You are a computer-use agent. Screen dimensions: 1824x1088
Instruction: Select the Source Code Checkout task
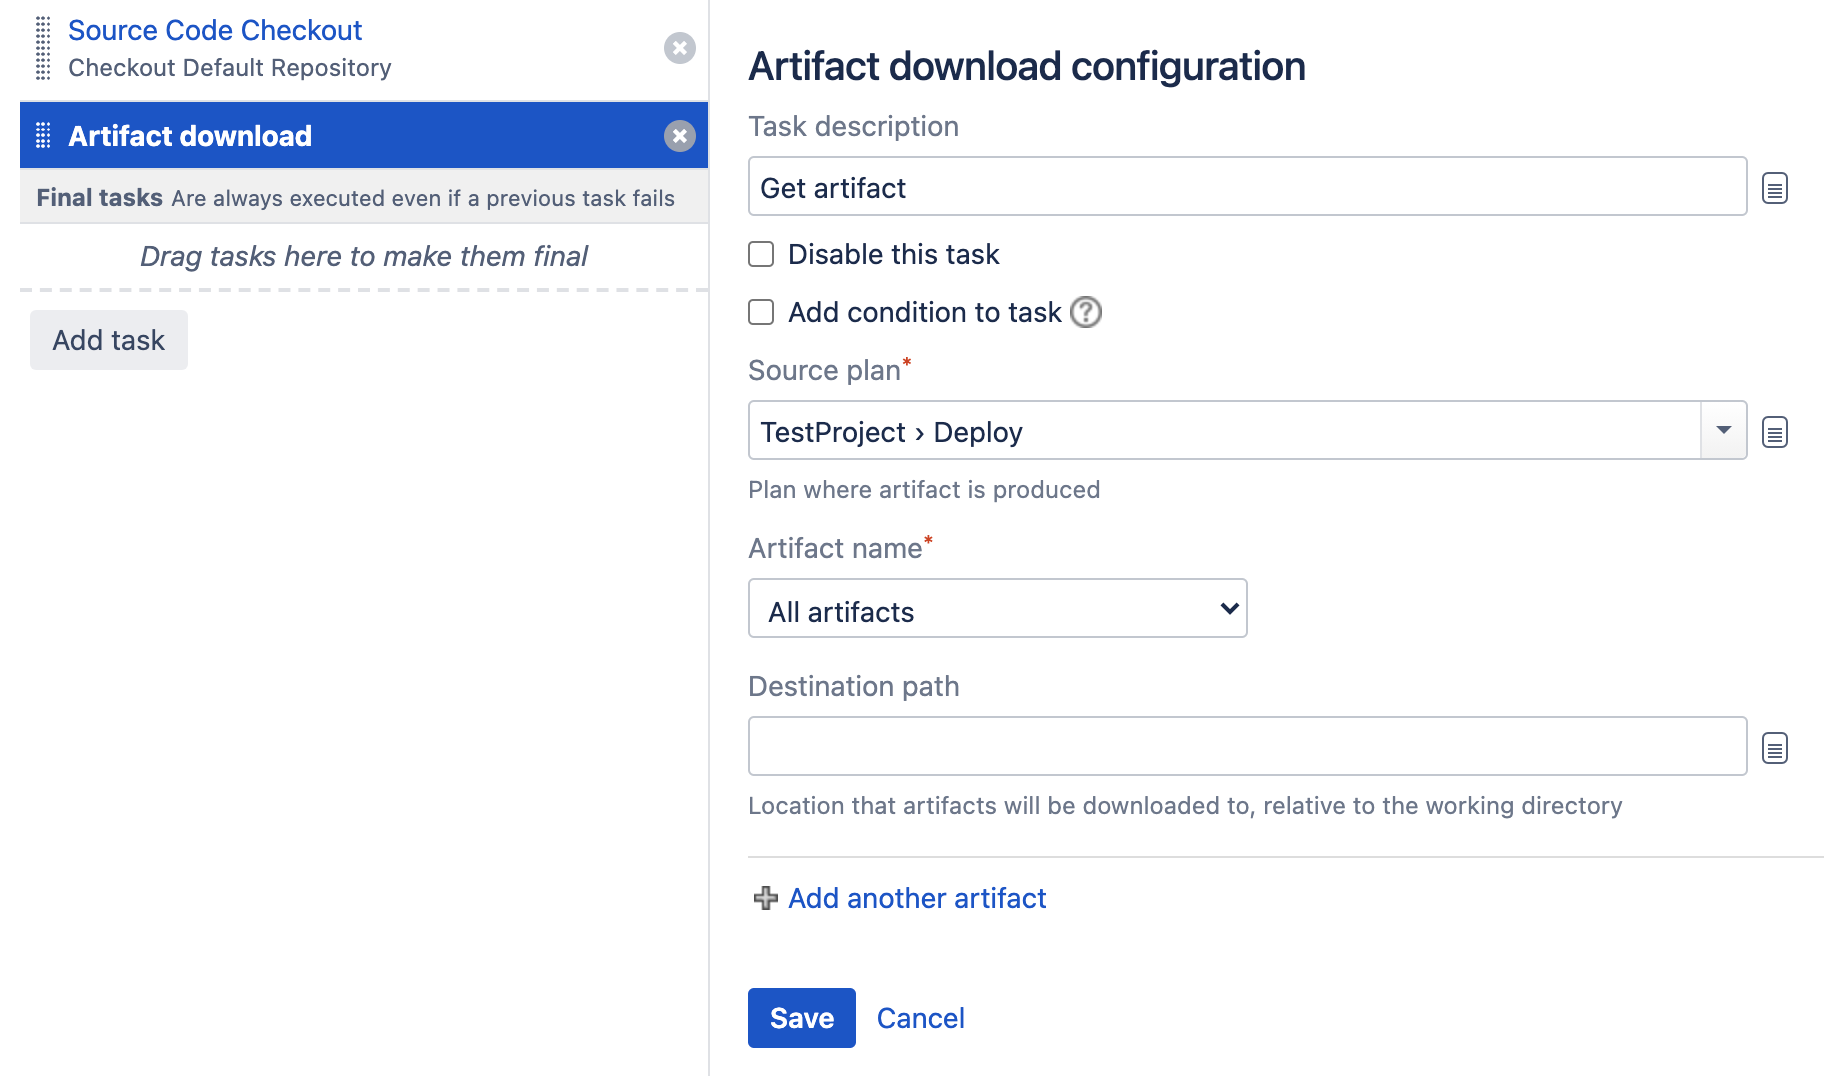[215, 30]
